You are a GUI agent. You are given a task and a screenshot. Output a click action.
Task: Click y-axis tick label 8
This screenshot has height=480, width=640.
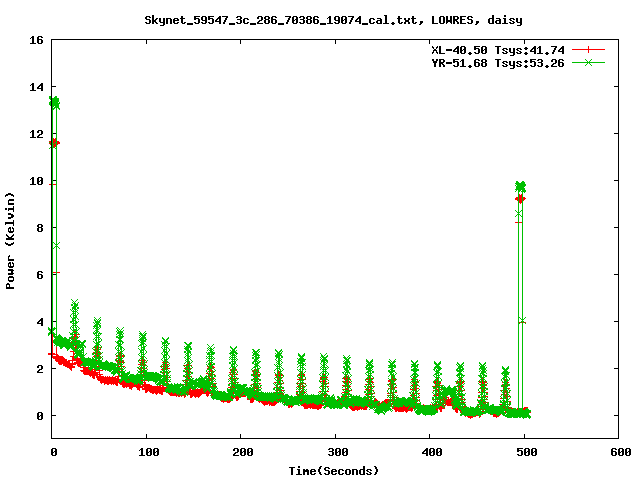click(x=40, y=228)
